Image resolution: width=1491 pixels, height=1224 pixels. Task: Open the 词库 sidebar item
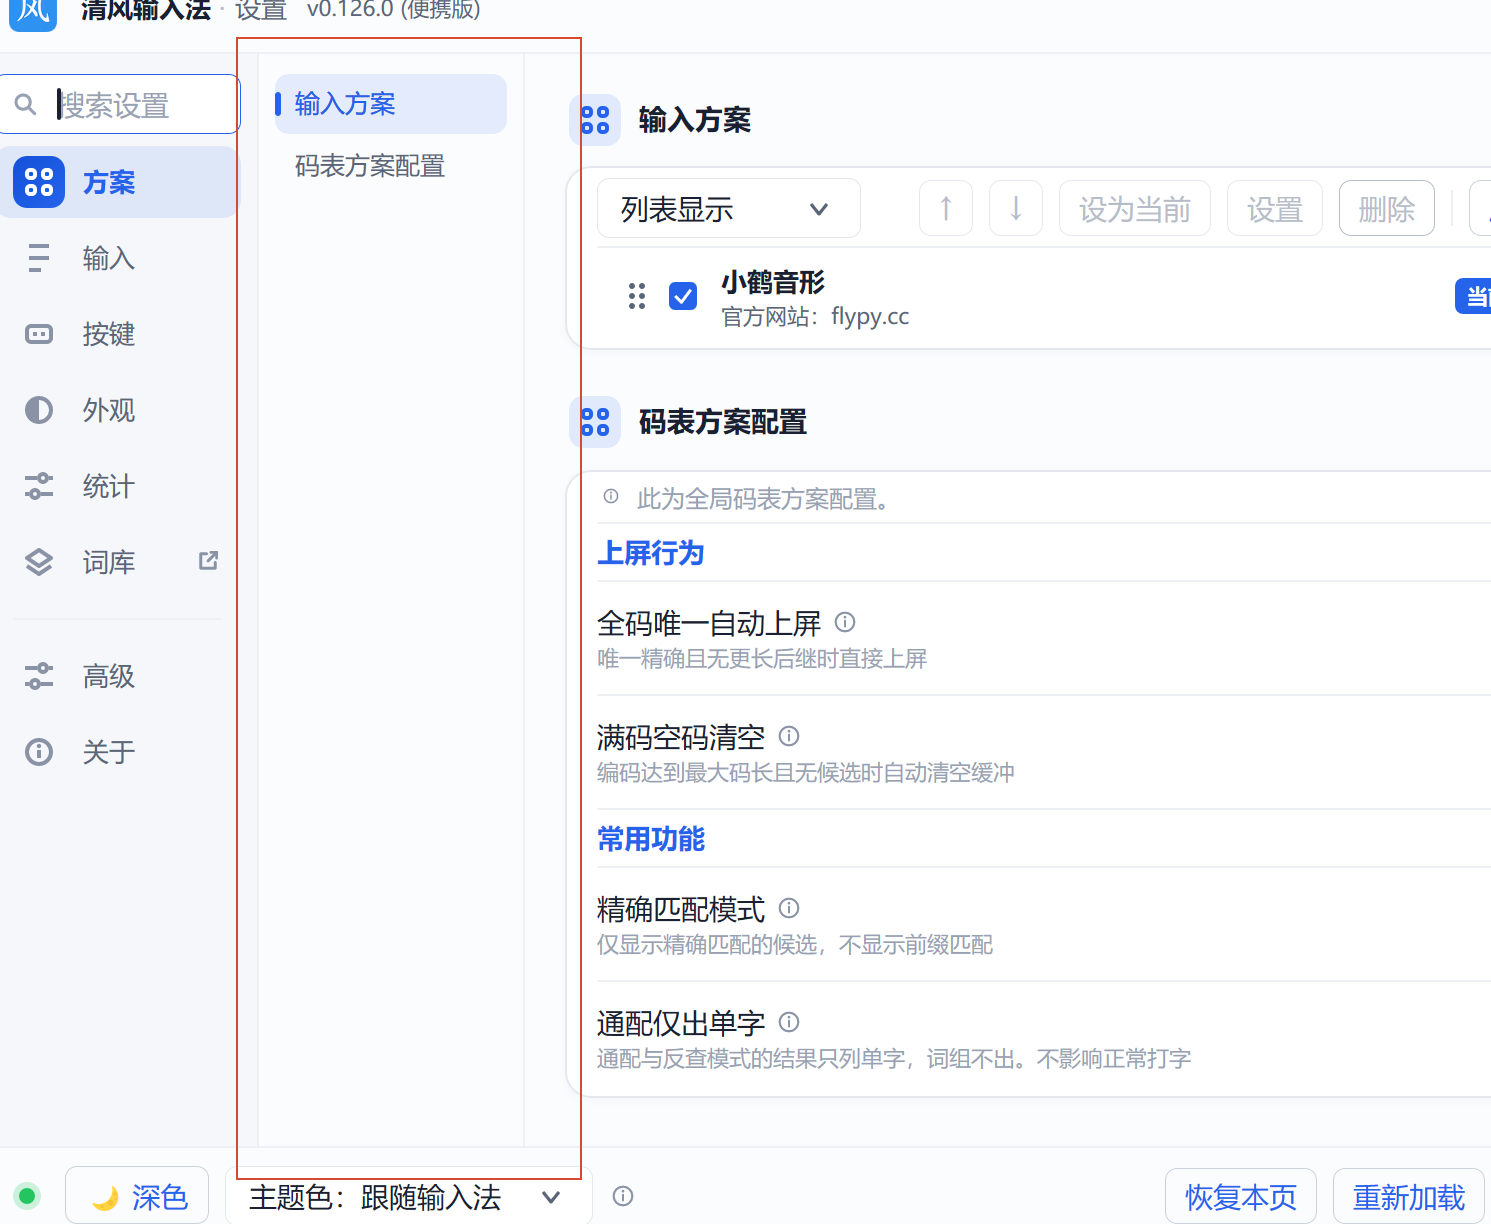pos(120,562)
